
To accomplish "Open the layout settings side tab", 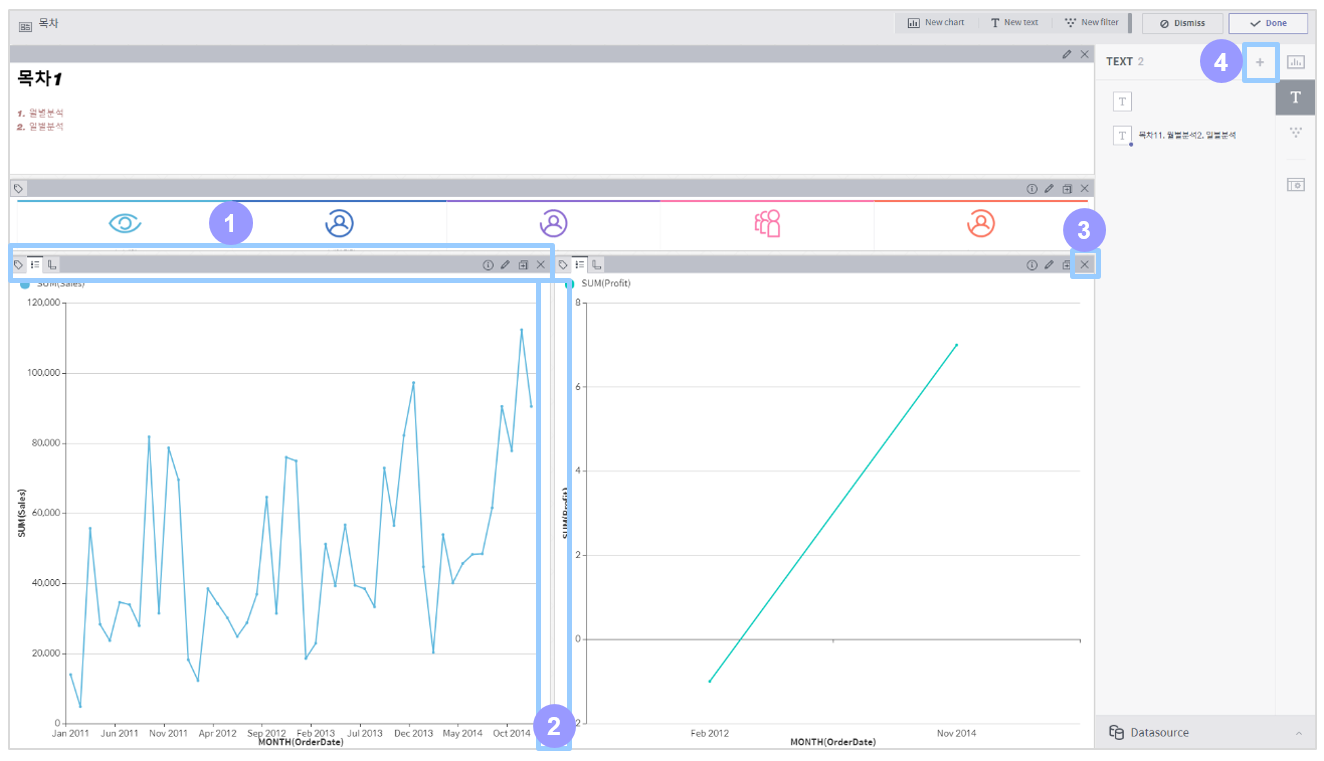I will tap(1295, 185).
